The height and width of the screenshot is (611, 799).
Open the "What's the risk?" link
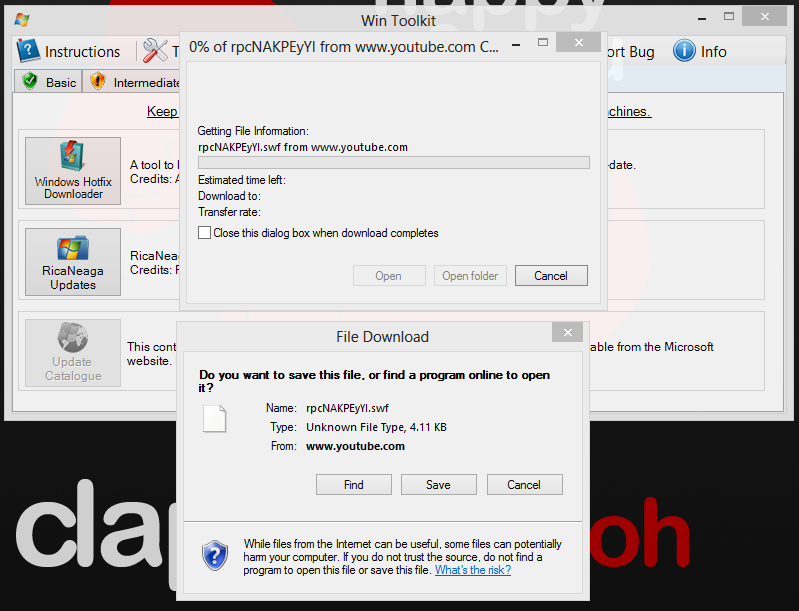pyautogui.click(x=472, y=570)
